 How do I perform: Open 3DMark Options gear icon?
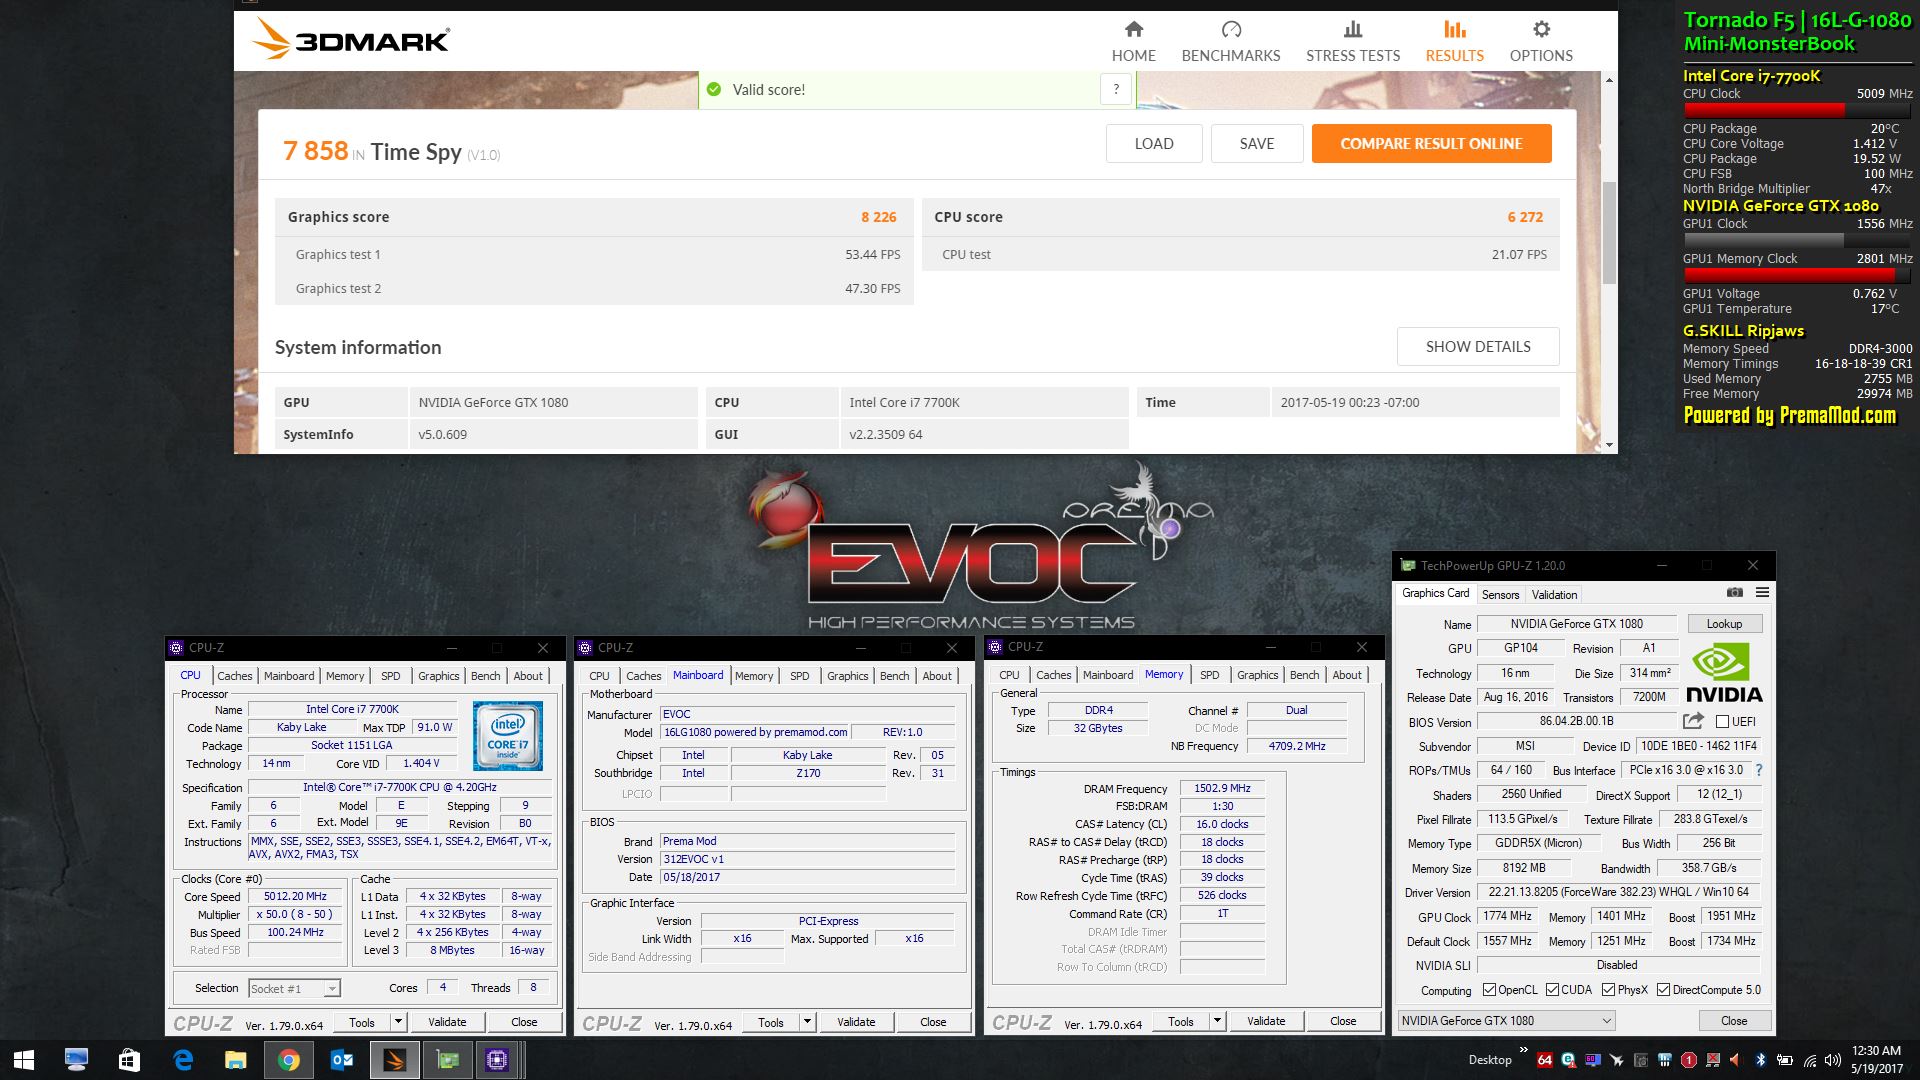click(x=1541, y=30)
